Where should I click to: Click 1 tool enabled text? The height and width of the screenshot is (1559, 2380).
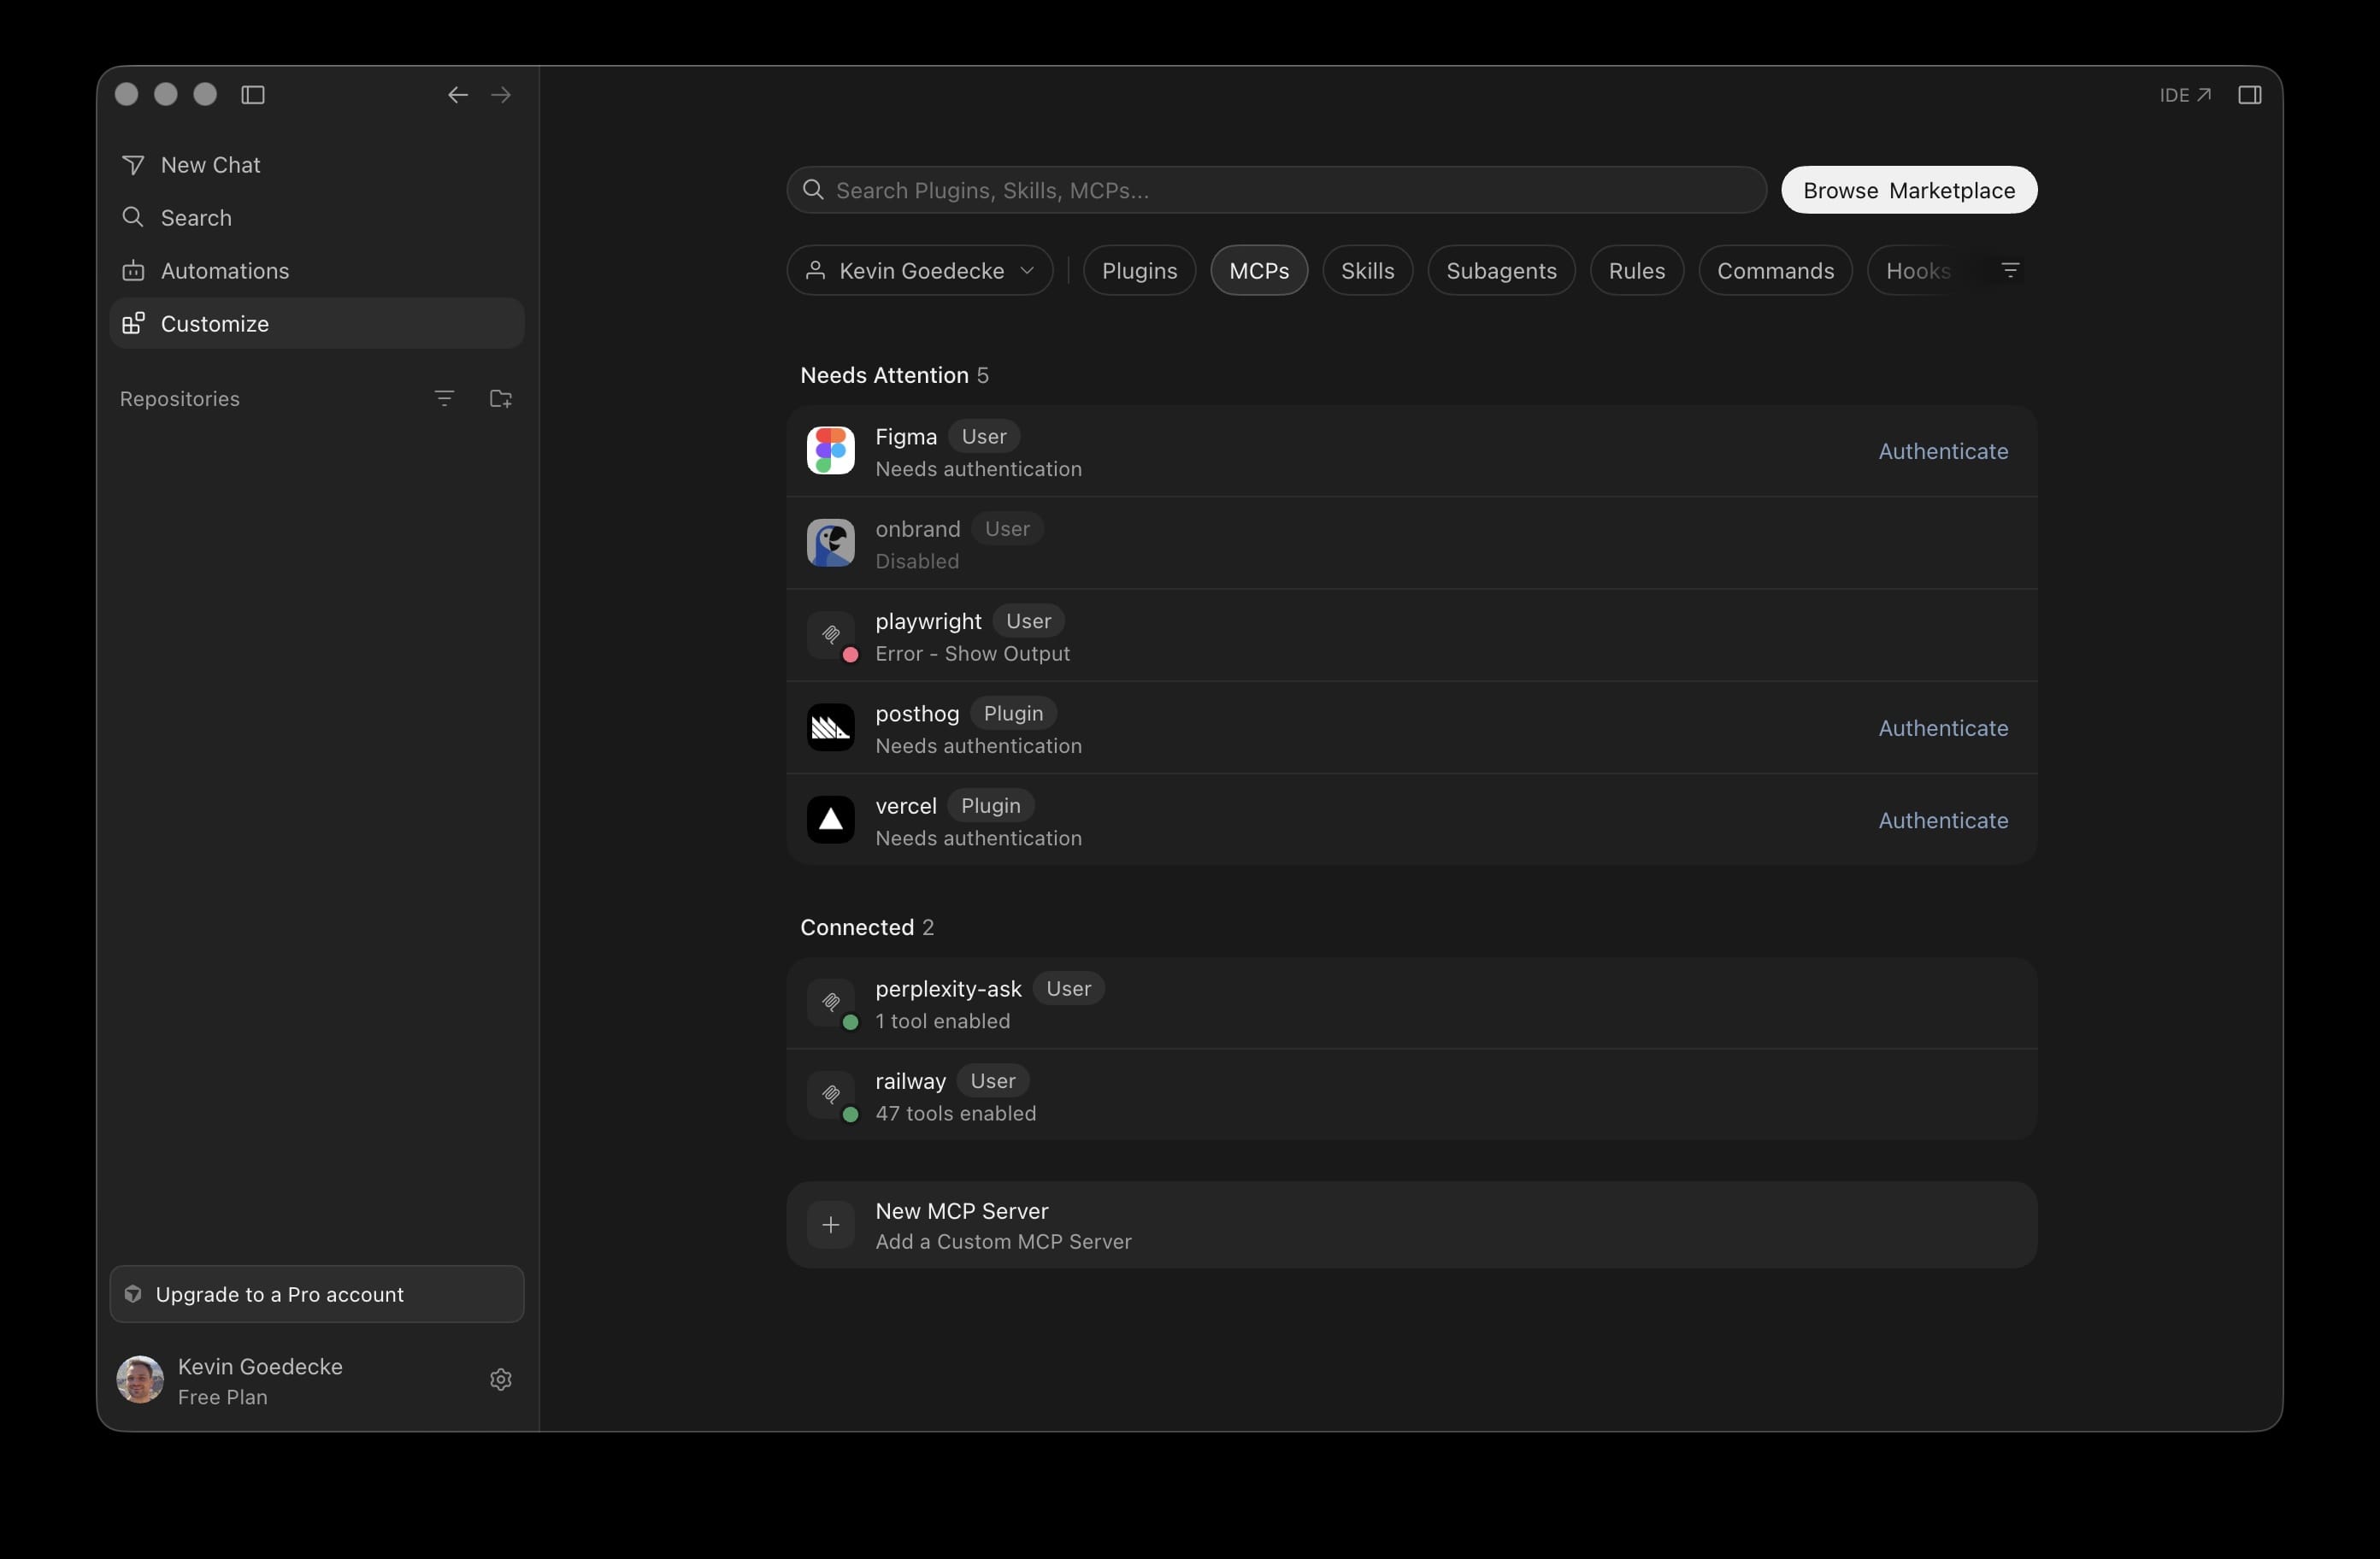point(942,1021)
